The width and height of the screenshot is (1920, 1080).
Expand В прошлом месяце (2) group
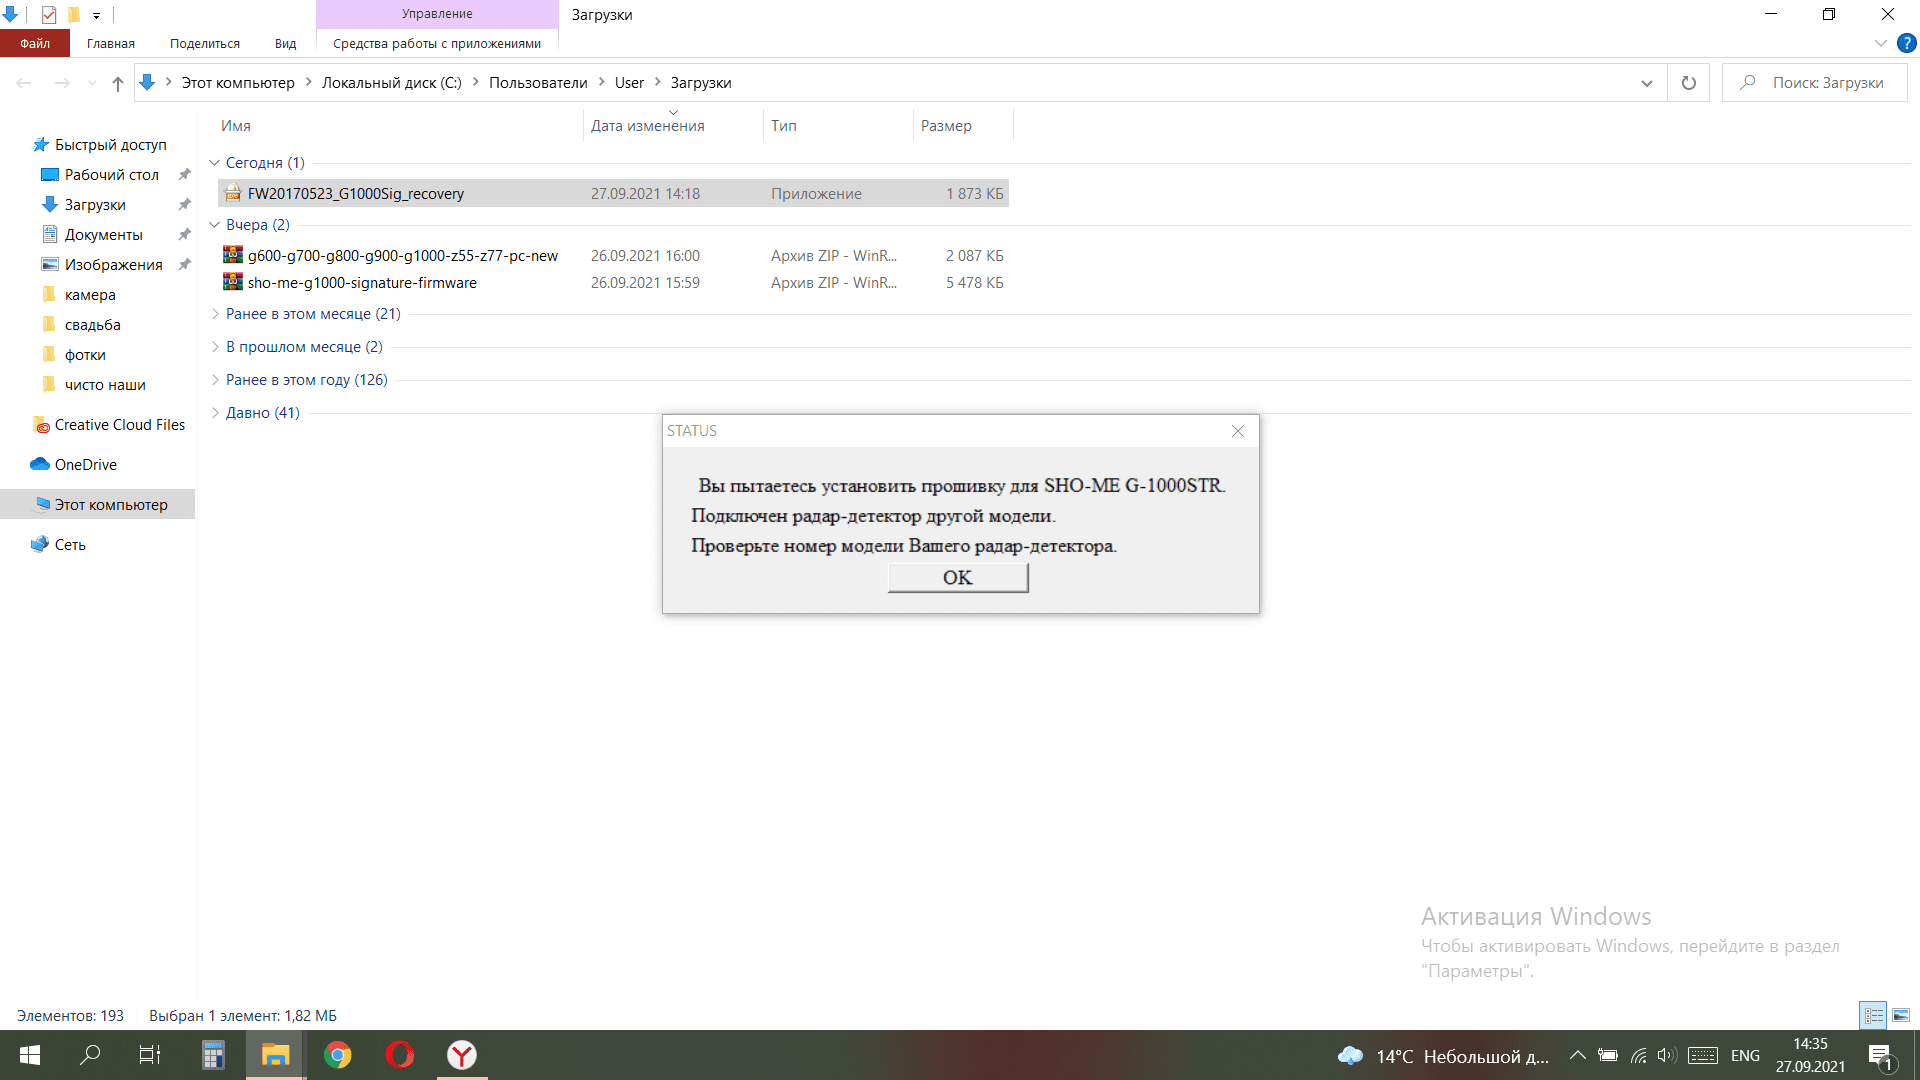pos(214,347)
